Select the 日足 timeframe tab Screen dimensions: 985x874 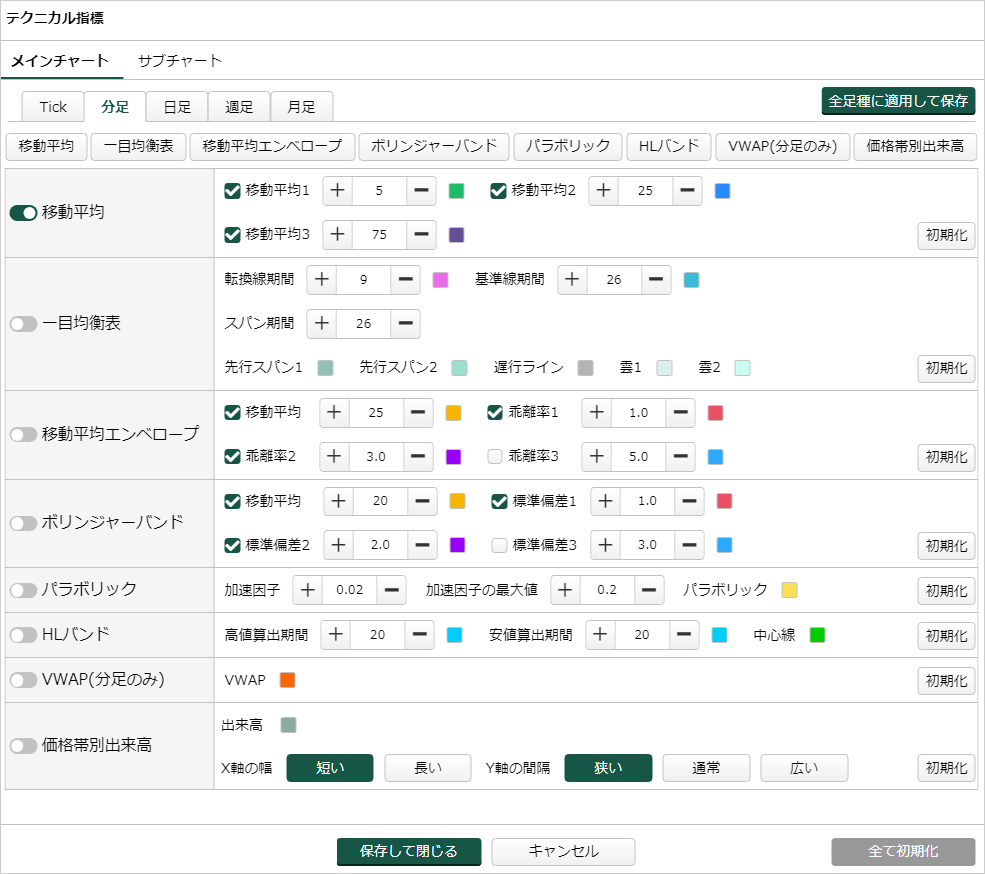pyautogui.click(x=177, y=107)
